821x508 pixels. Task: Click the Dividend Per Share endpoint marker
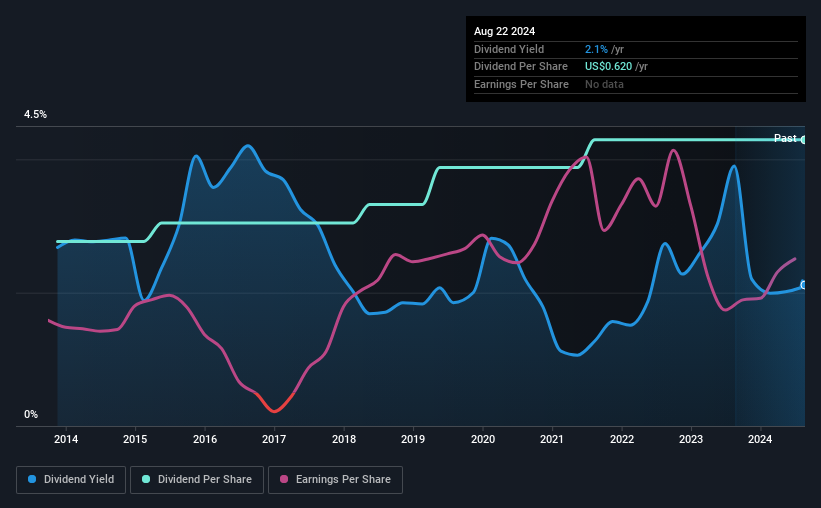point(804,140)
